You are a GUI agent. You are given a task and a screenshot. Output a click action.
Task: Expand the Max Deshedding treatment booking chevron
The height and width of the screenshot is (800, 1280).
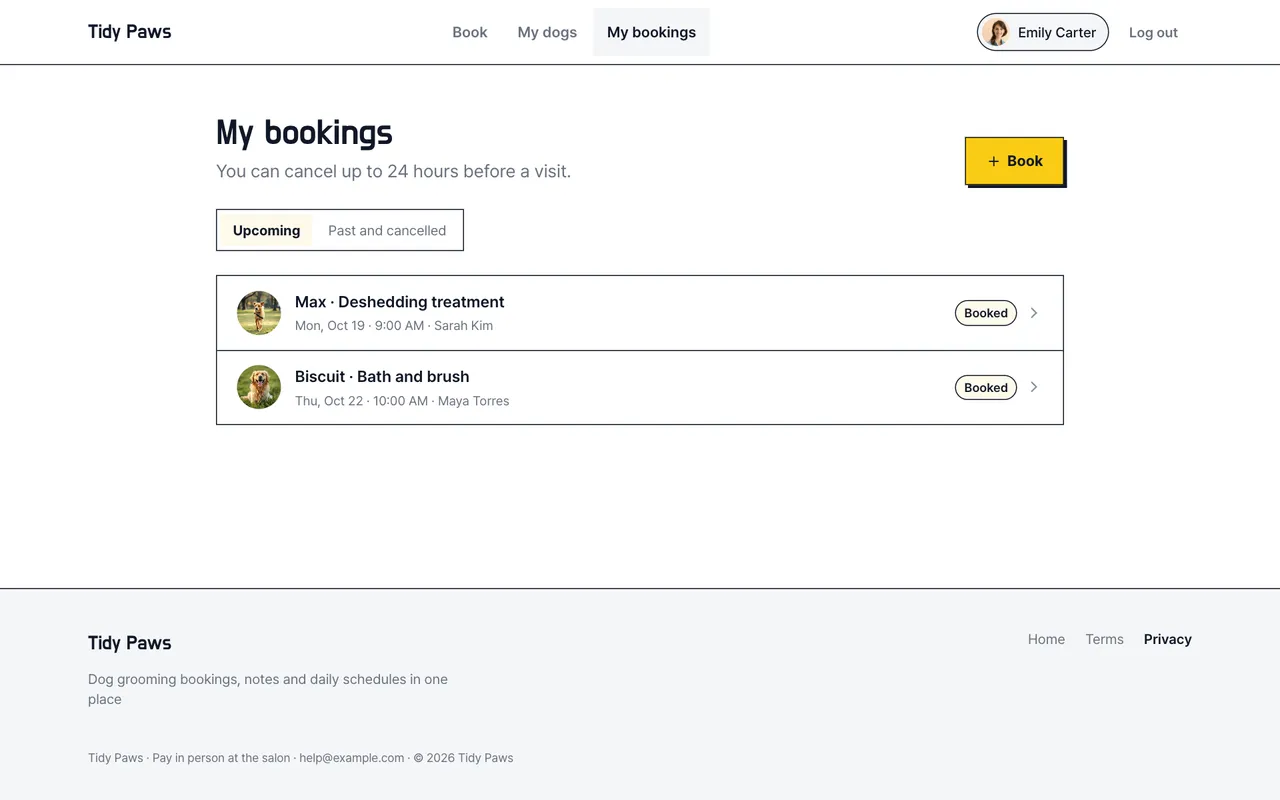coord(1034,313)
